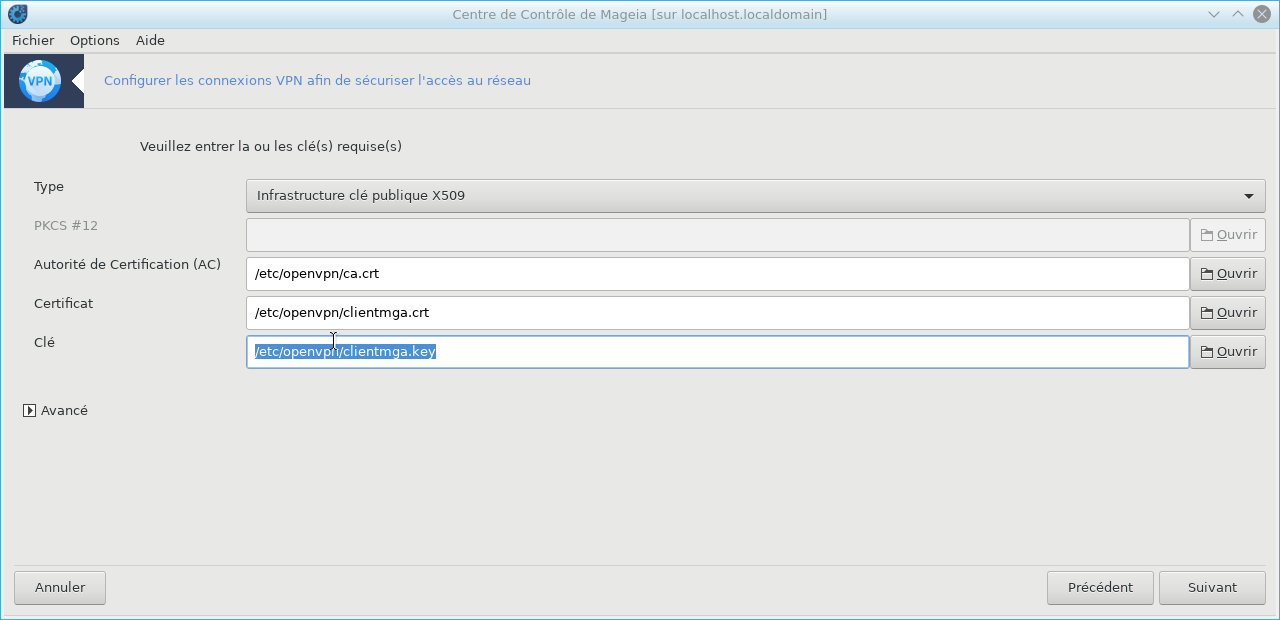
Task: Click the Mageia Control Center titlebar icon
Action: point(17,14)
